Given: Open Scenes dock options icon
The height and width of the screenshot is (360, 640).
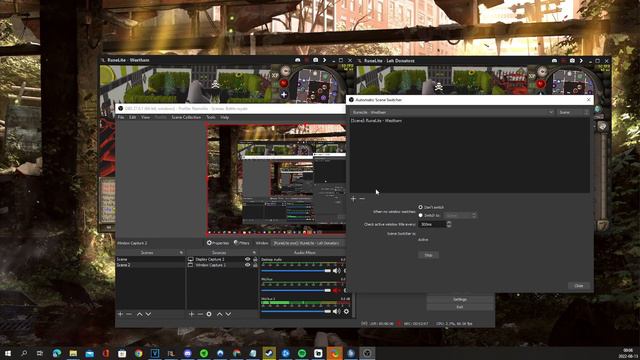Looking at the screenshot, I should 181,253.
